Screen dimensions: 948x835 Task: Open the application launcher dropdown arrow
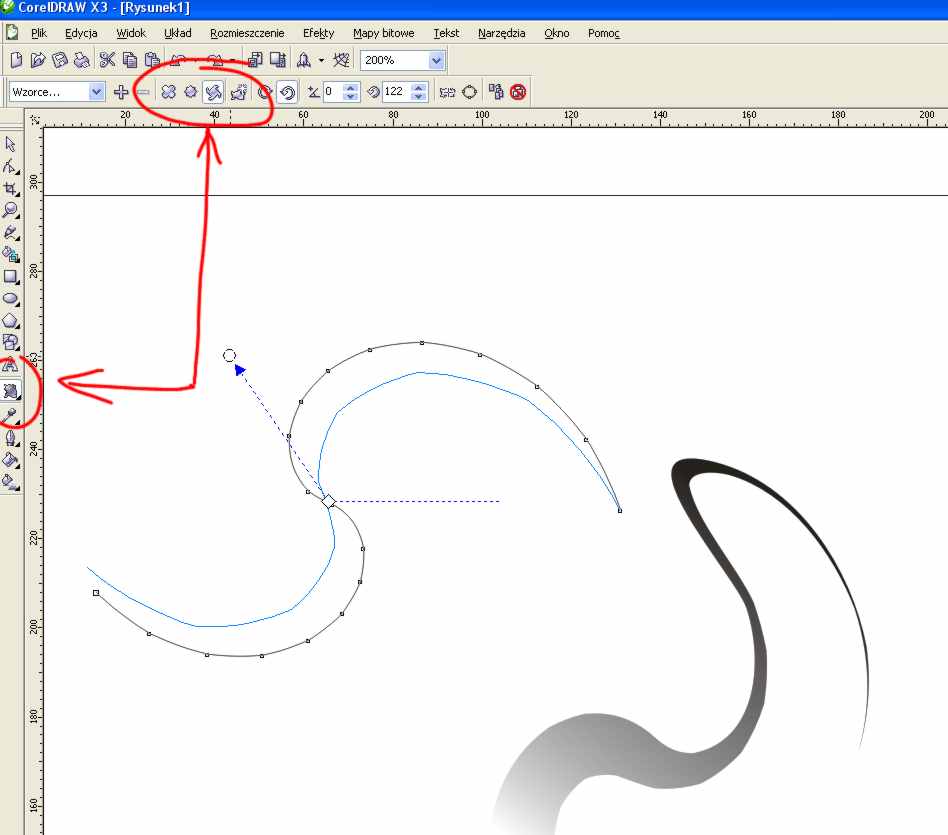click(x=321, y=61)
